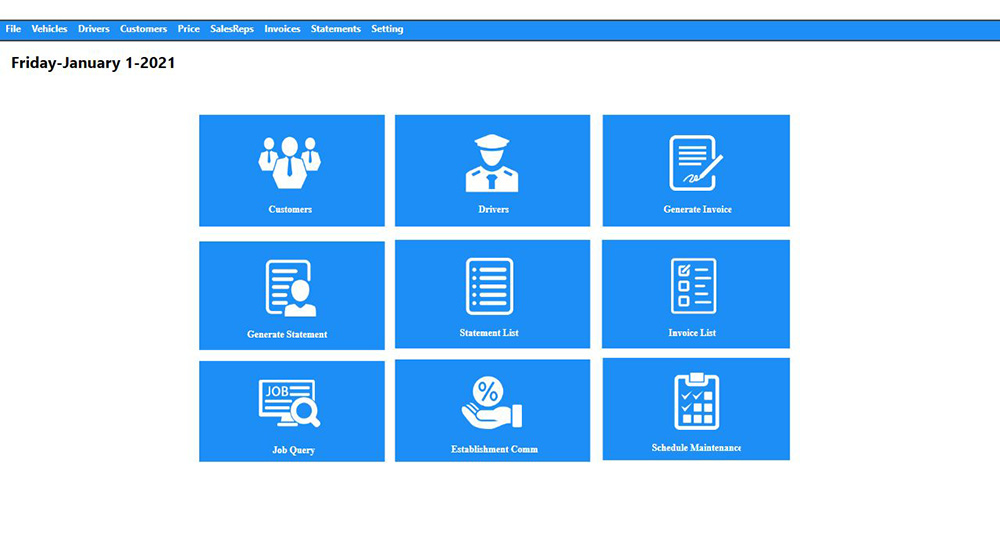Image resolution: width=1000 pixels, height=540 pixels.
Task: Expand the SalesReps menu
Action: coord(232,29)
